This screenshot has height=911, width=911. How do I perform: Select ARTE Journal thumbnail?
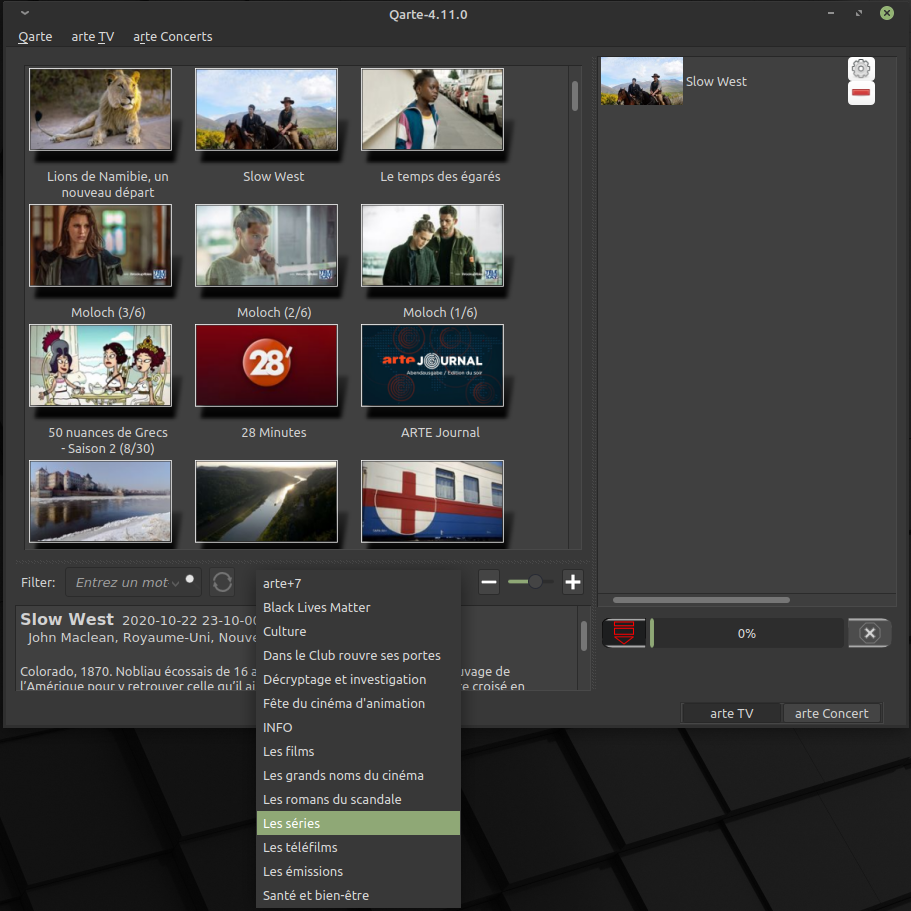click(x=432, y=365)
